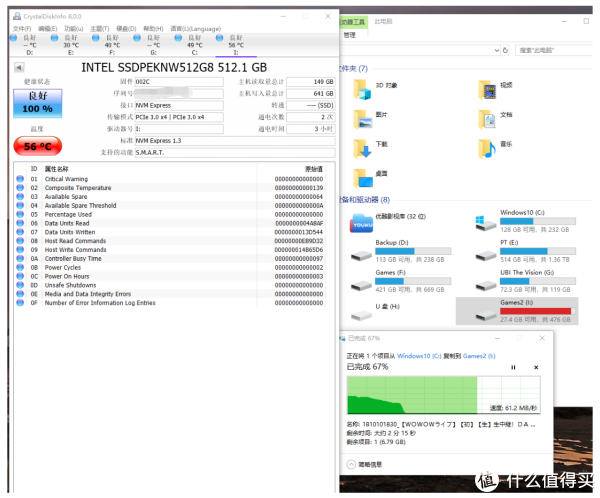Select the Percentage Used attribute row
600x498 pixels.
point(170,214)
